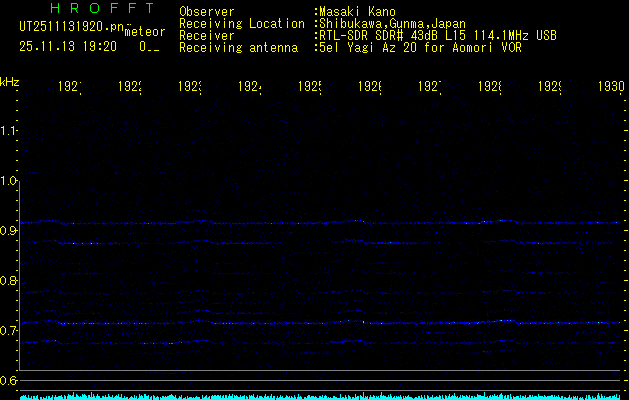Select the 1.0 kHz axis tick

(10, 181)
